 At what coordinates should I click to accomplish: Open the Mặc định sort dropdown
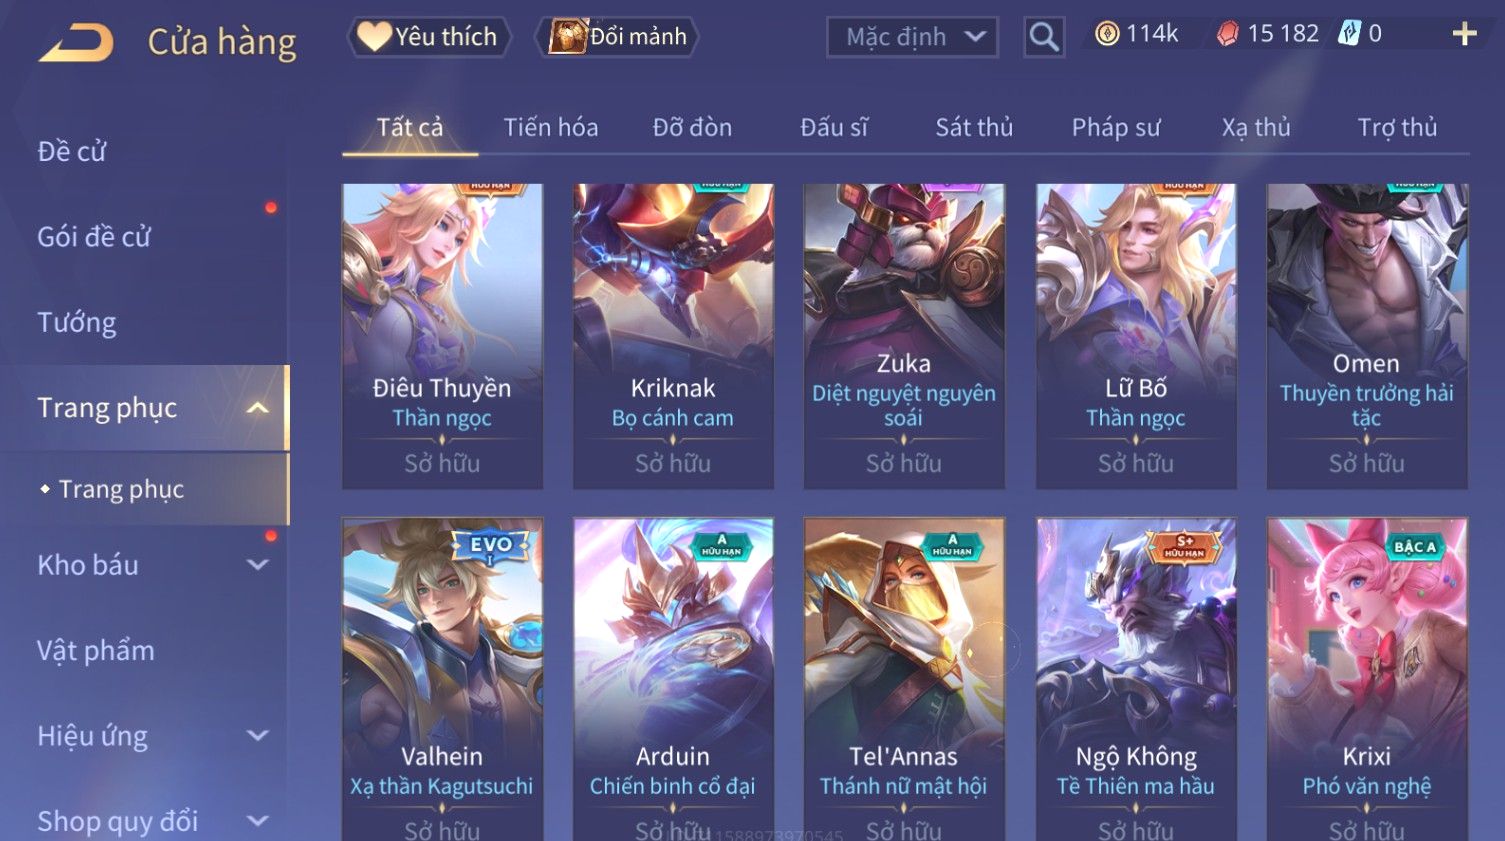point(912,37)
